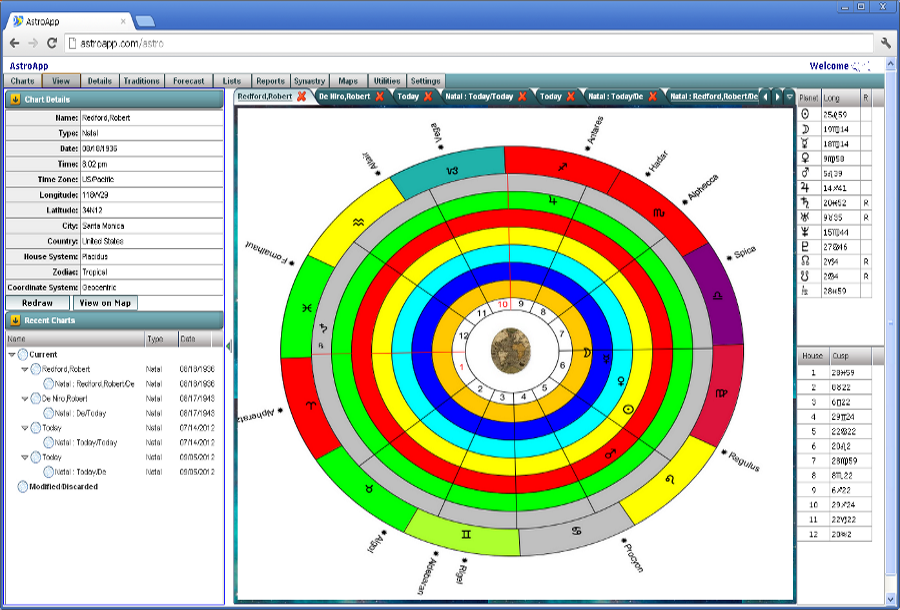Collapse the Chart Details panel arrow icon
The width and height of the screenshot is (900, 610).
[x=15, y=100]
